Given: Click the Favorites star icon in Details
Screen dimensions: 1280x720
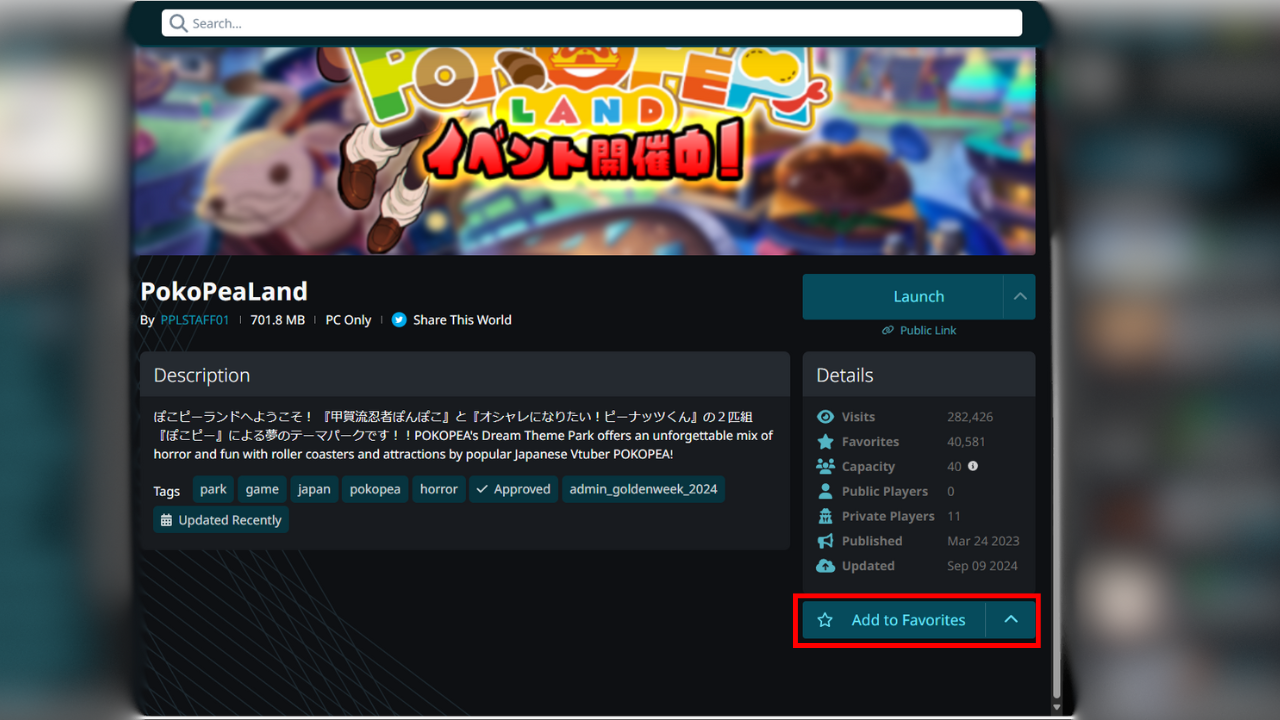Looking at the screenshot, I should (x=825, y=442).
